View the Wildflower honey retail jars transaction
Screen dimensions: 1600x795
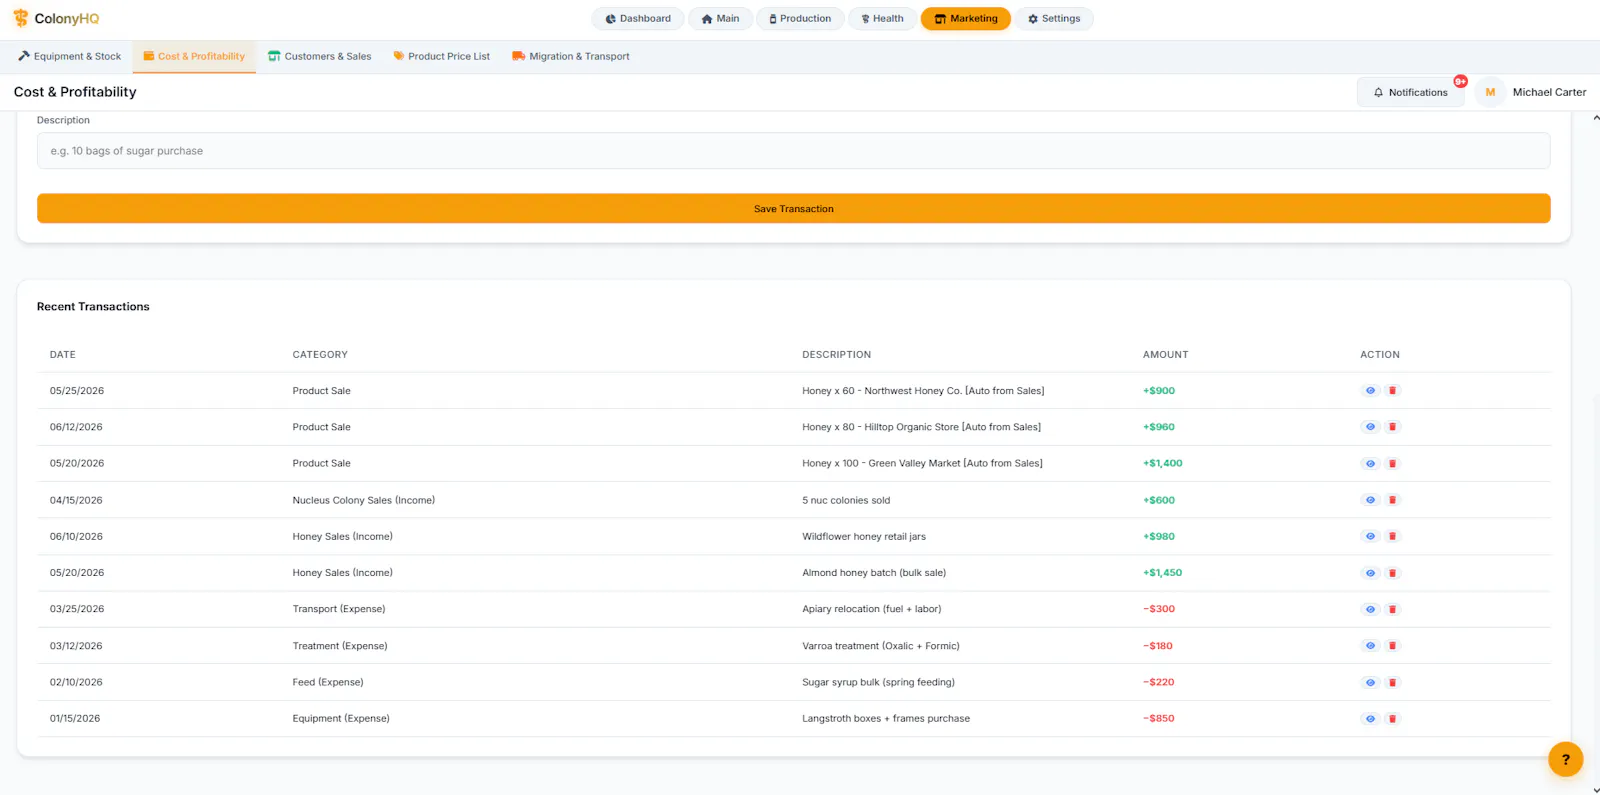coord(1370,537)
